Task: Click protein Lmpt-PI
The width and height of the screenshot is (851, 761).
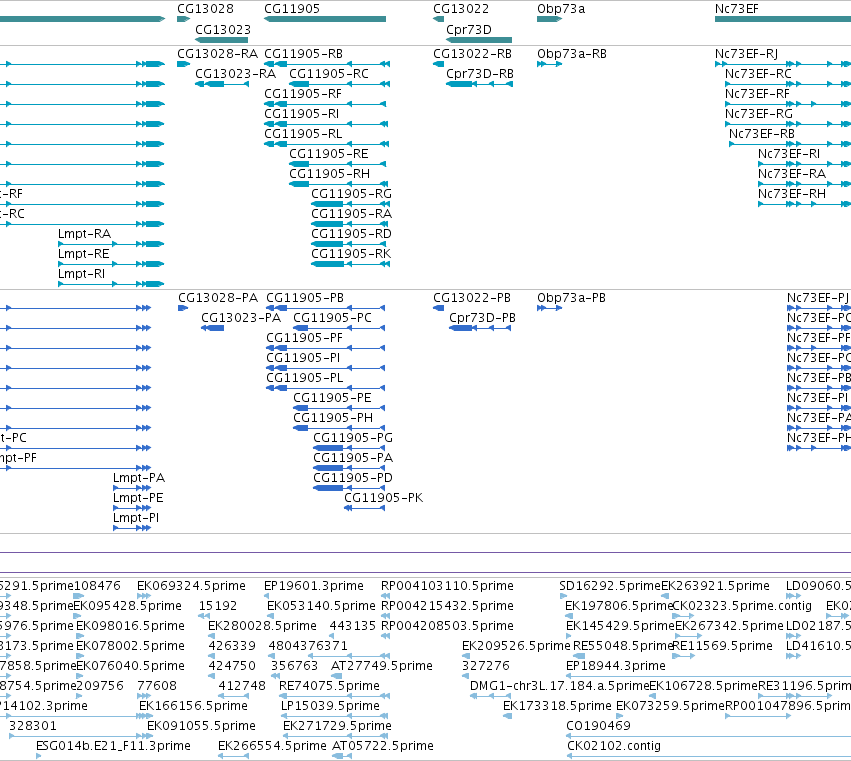Action: tap(136, 518)
